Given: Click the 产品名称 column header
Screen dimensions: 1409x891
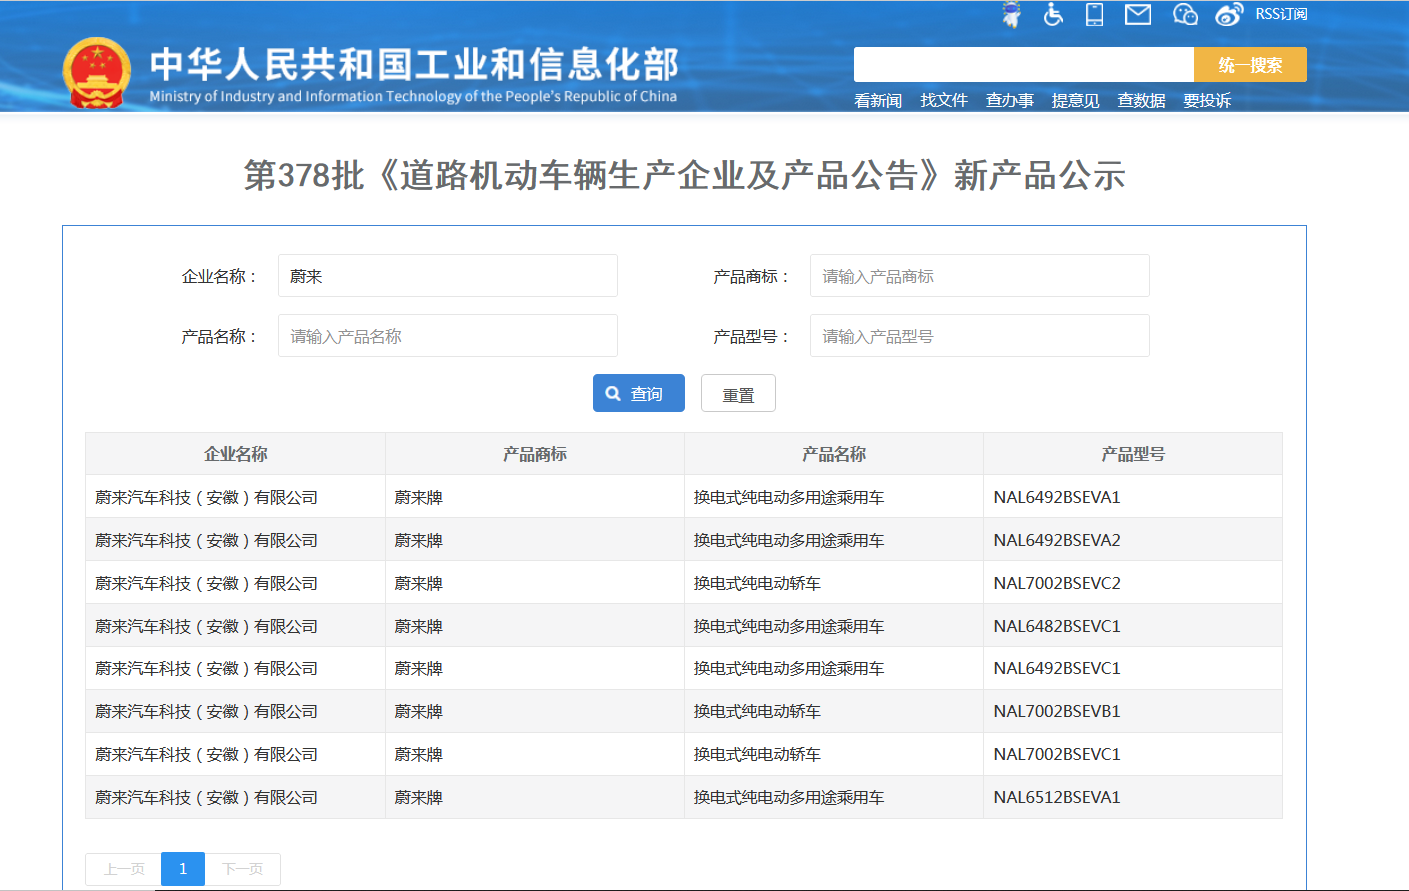Looking at the screenshot, I should (834, 454).
